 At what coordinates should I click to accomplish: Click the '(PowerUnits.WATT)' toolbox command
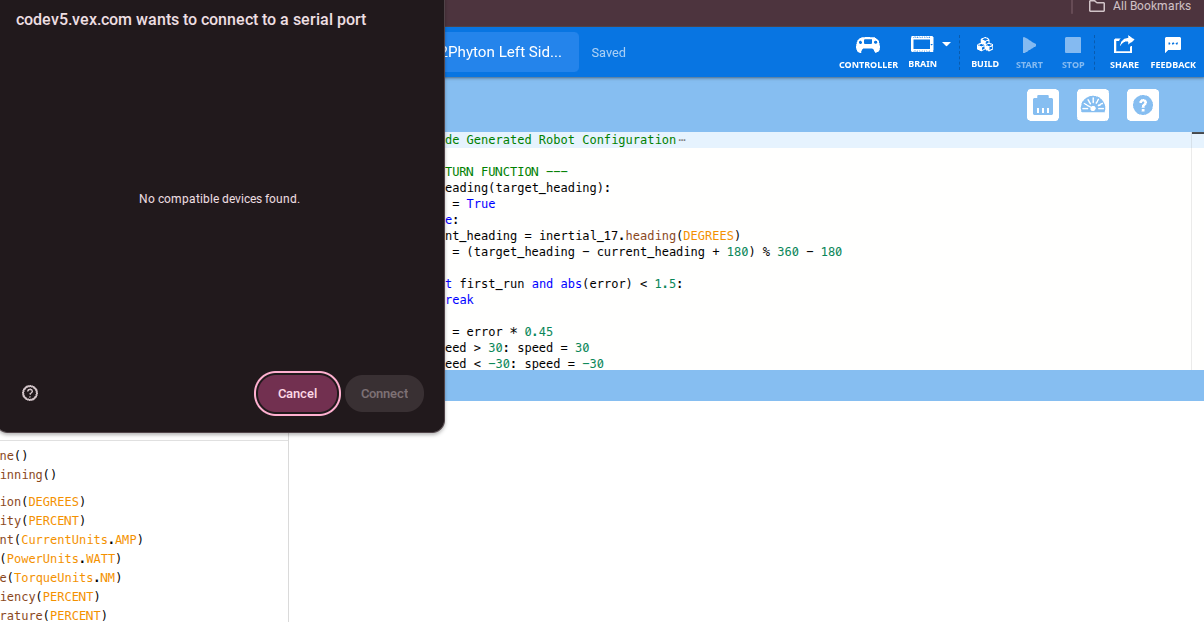[x=60, y=558]
